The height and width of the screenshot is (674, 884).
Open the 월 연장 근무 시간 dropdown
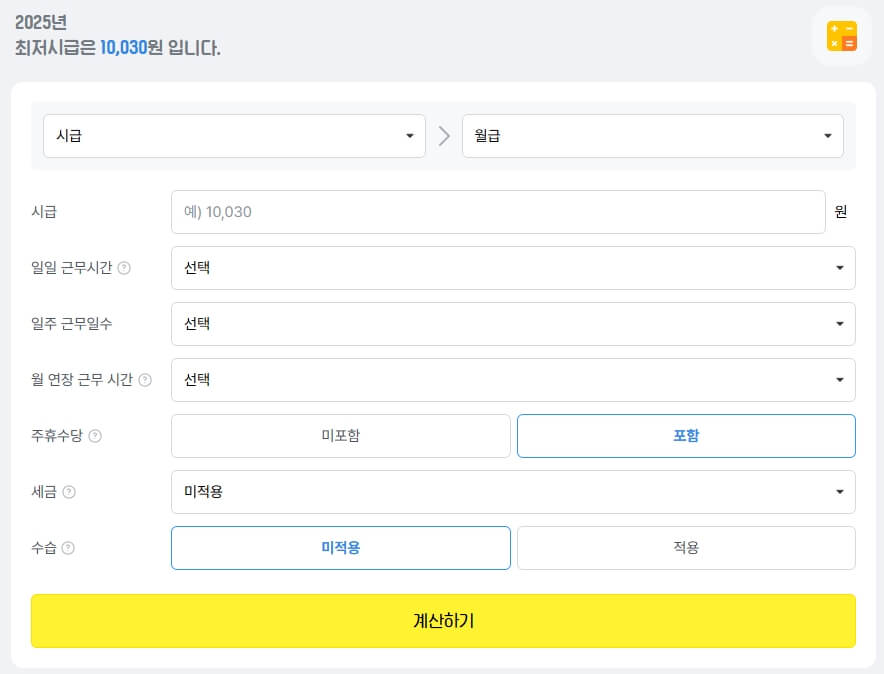tap(513, 380)
